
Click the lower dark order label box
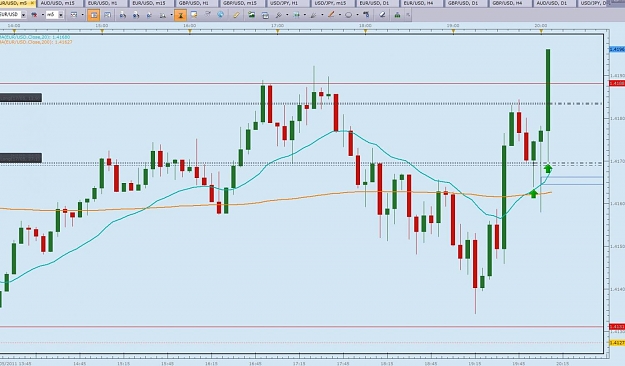[20, 158]
